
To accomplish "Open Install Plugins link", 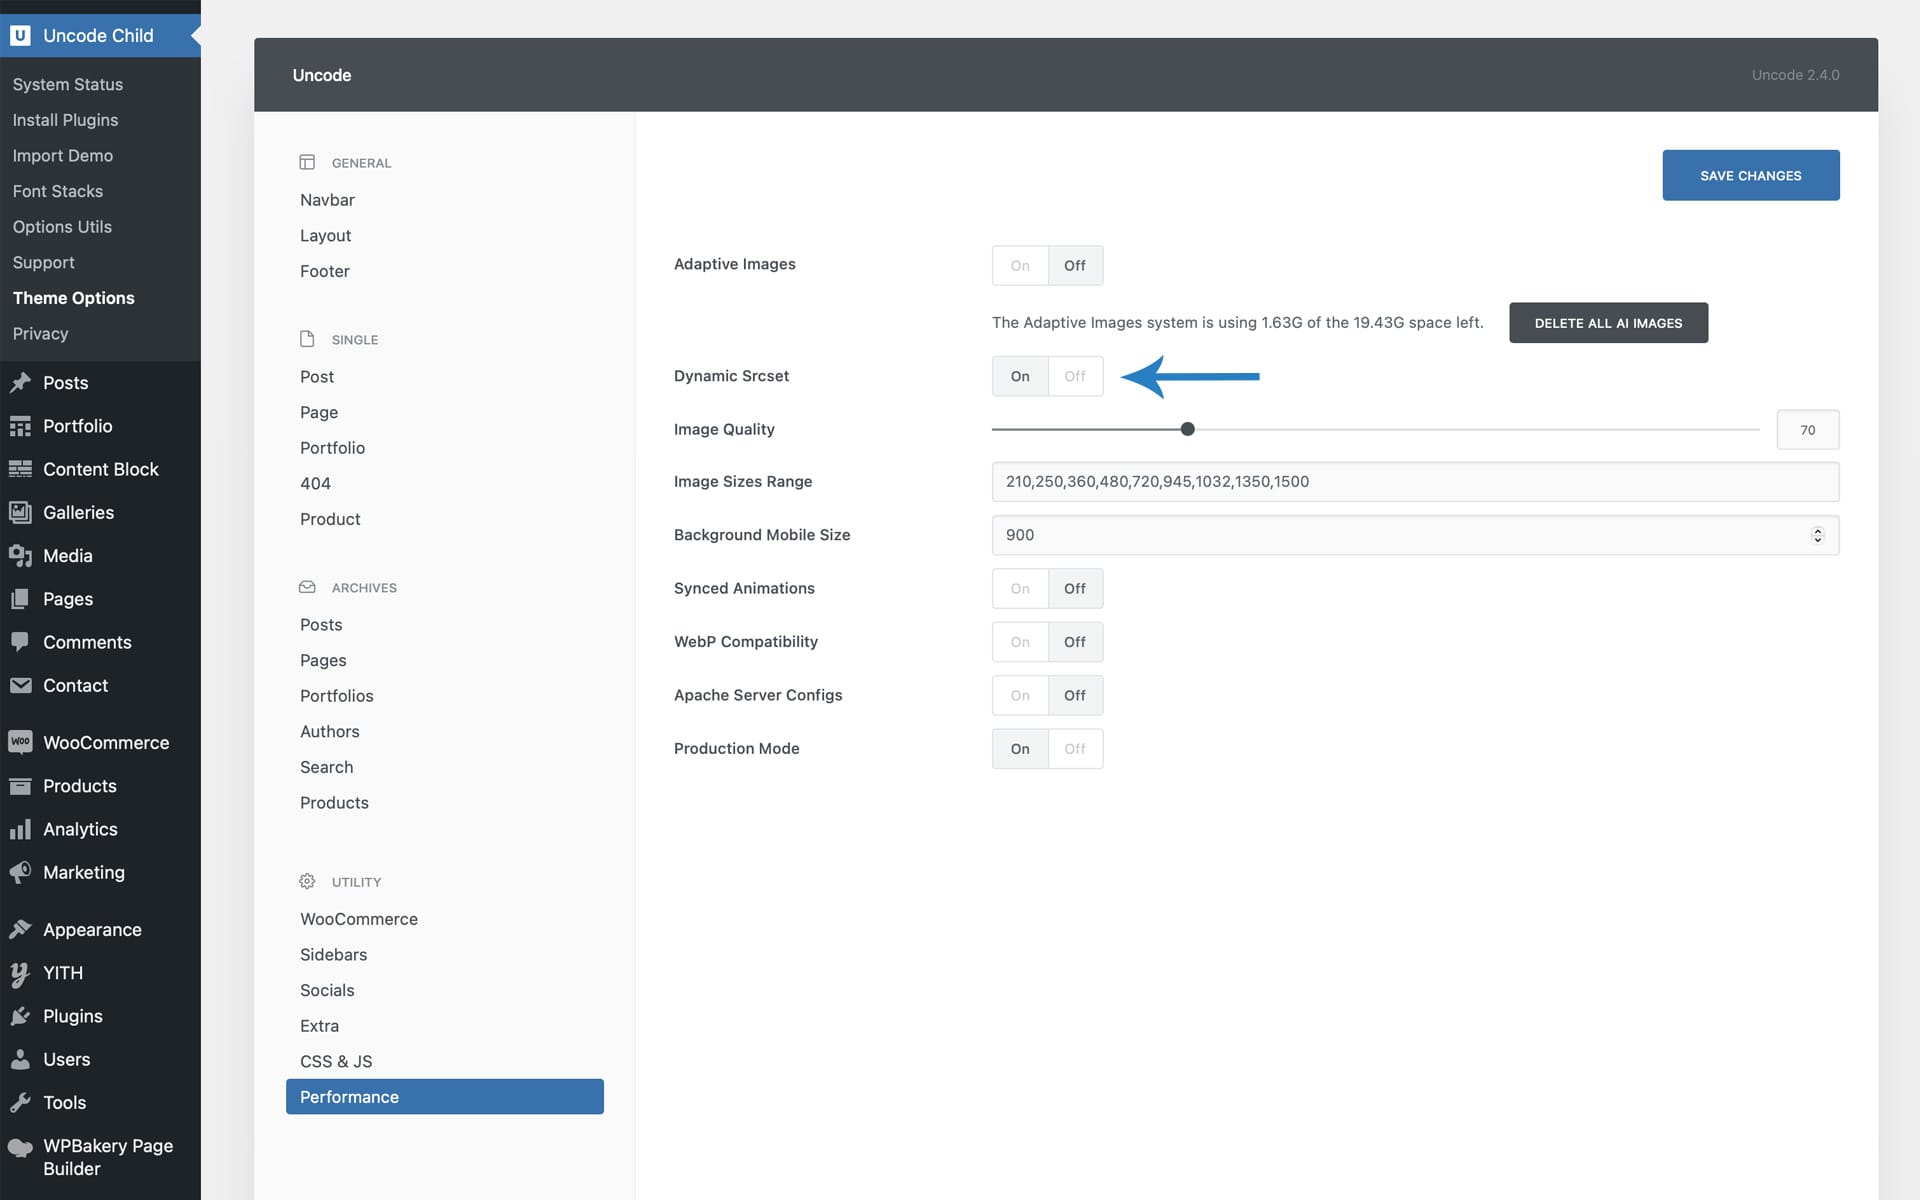I will click(x=65, y=120).
